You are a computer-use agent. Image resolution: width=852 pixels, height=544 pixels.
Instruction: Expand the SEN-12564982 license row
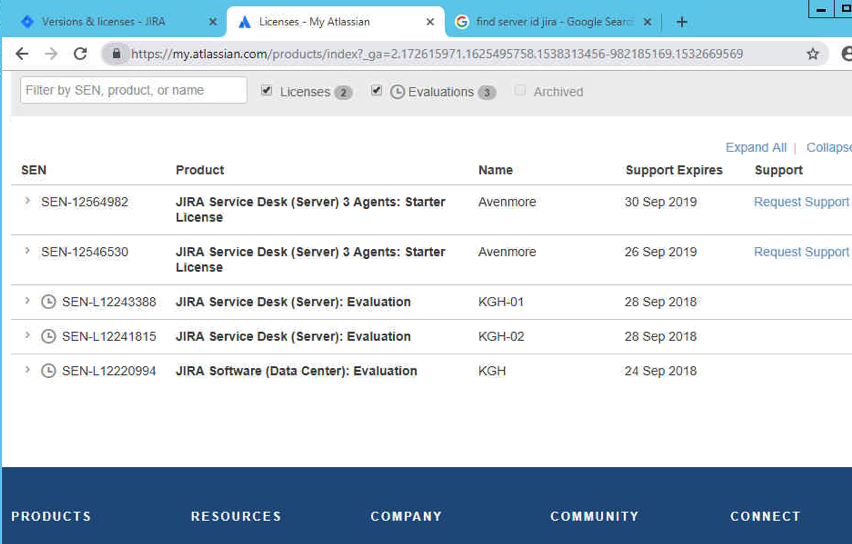coord(27,201)
